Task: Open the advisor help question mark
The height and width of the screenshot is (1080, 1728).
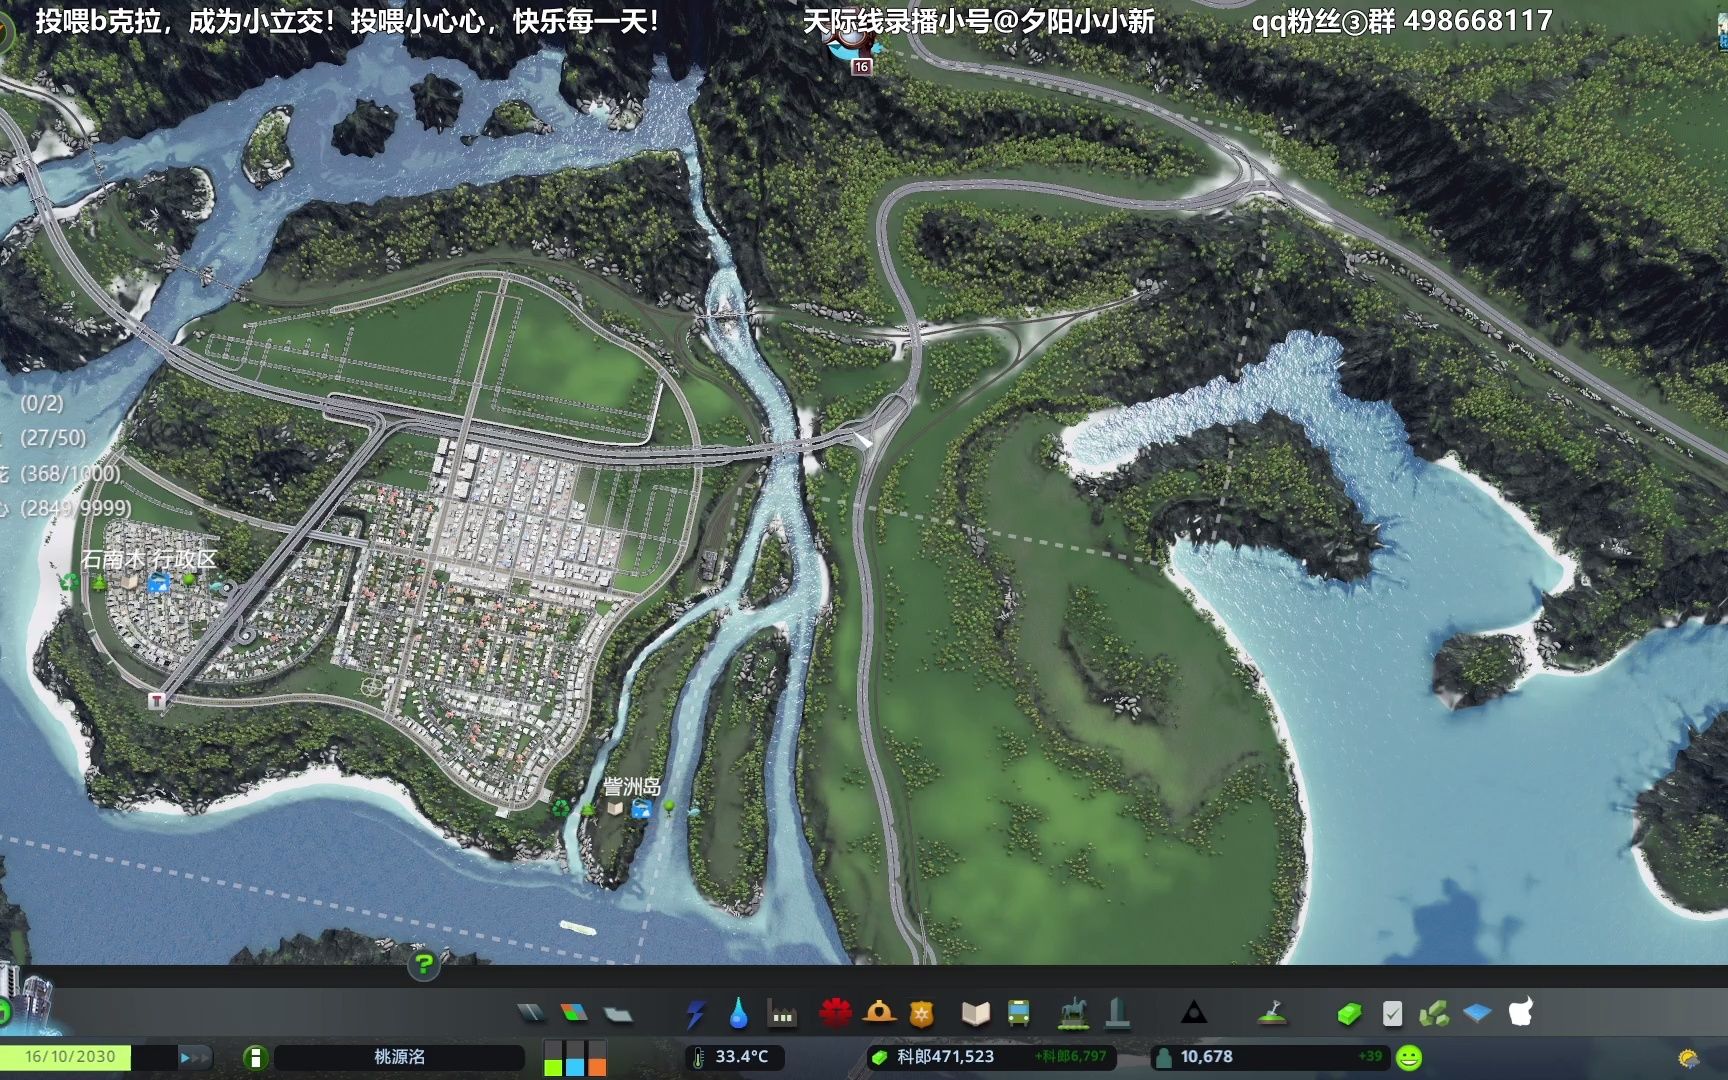Action: tap(424, 965)
